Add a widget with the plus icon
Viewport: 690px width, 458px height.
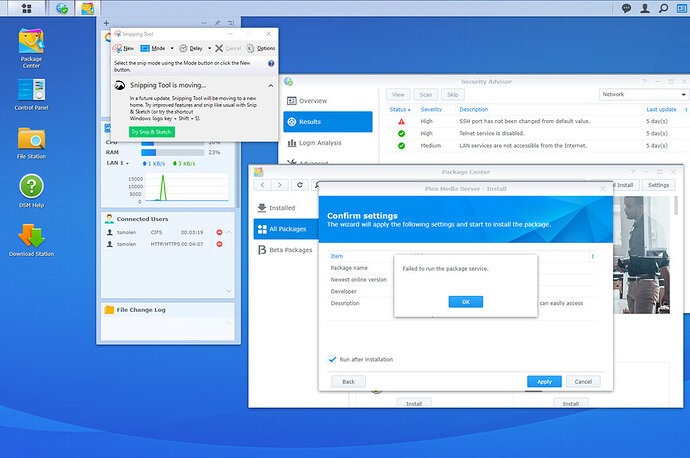106,23
